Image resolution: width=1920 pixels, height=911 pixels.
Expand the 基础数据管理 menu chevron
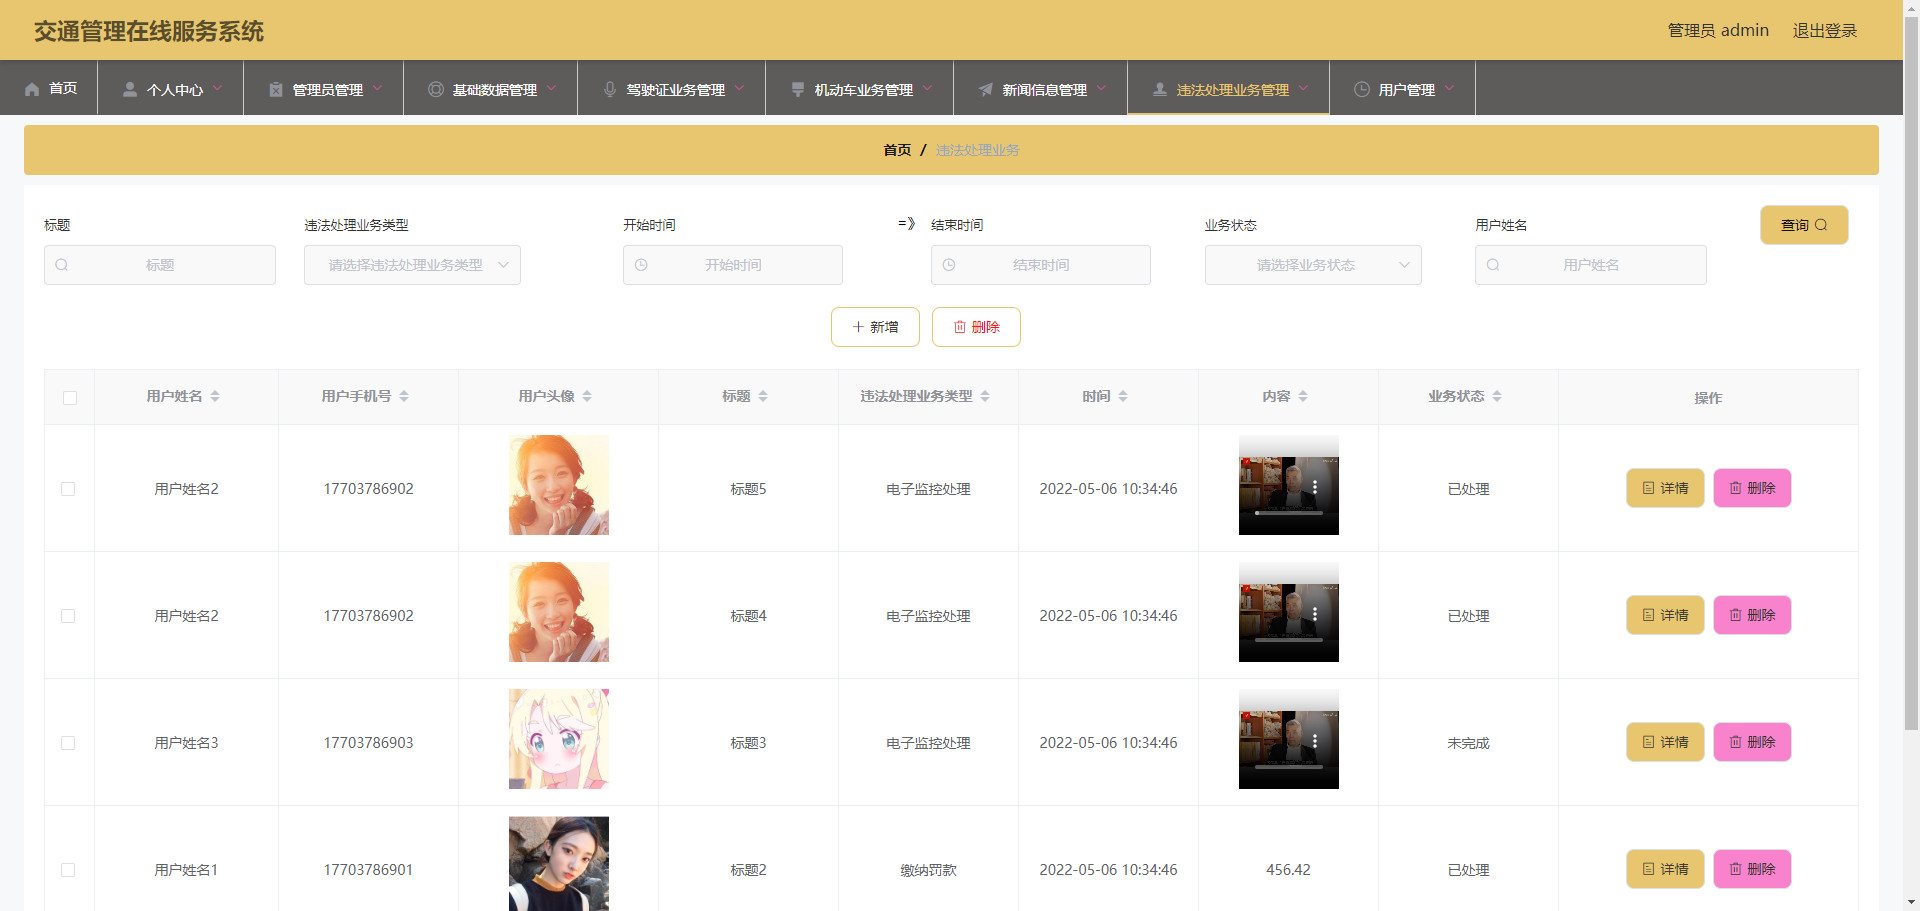[x=551, y=88]
